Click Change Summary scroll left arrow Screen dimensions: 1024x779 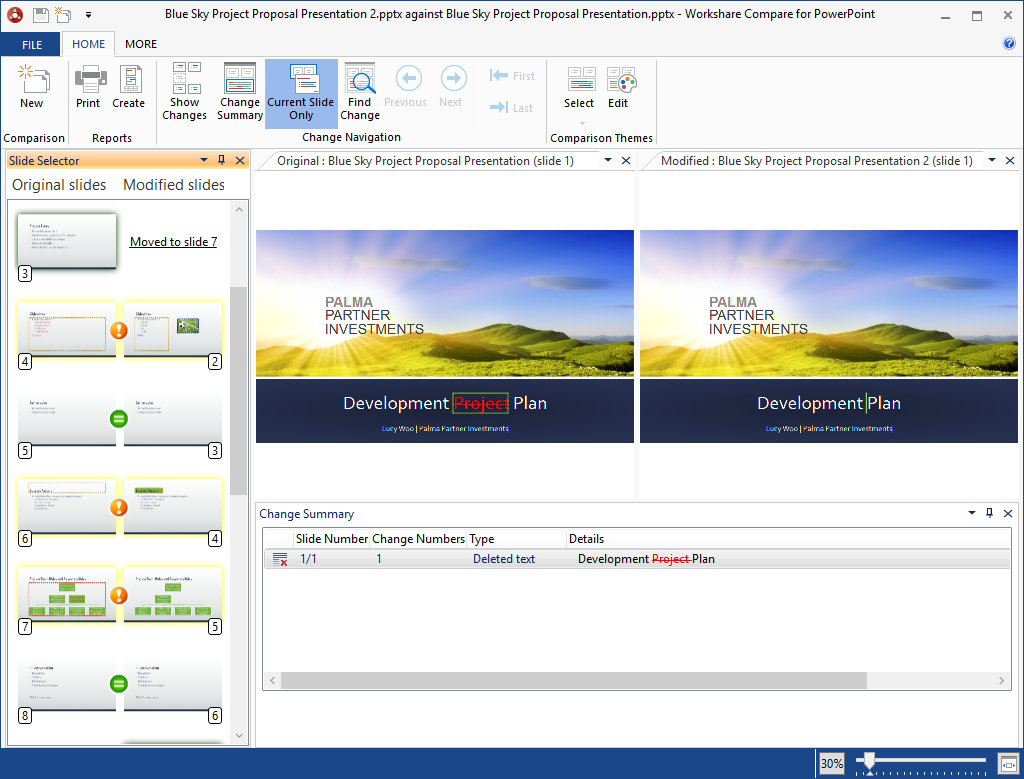point(273,680)
